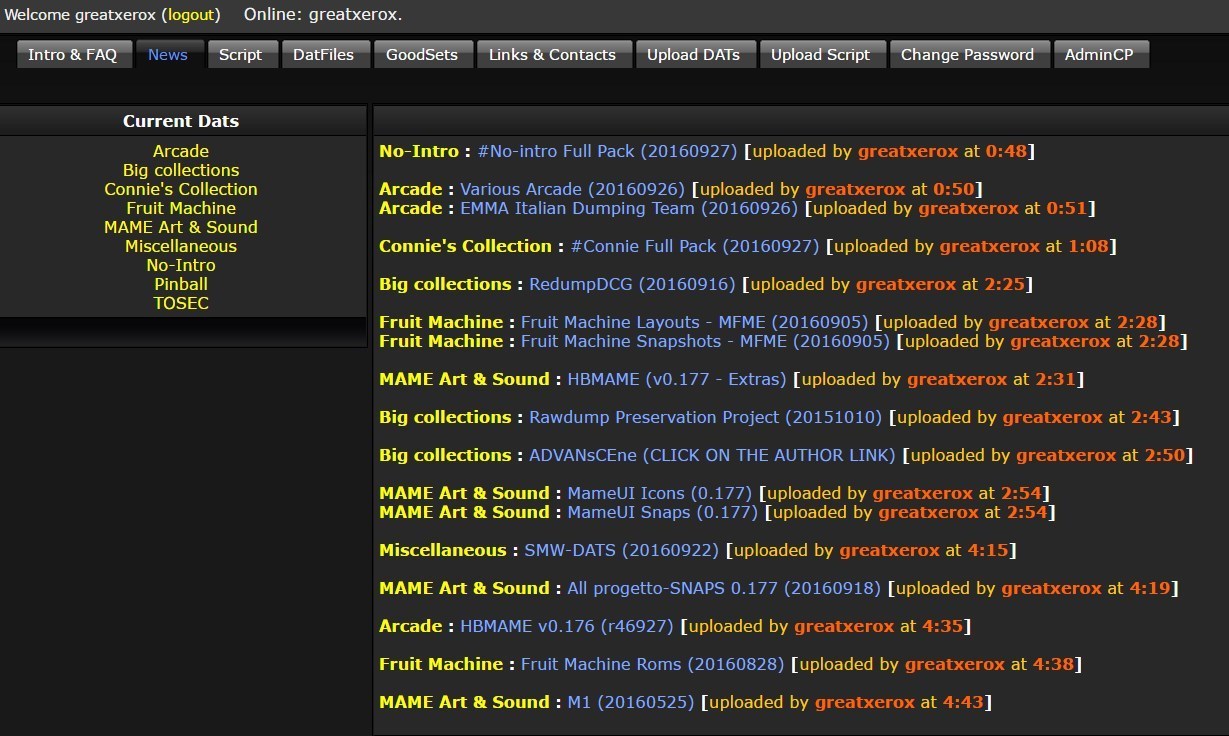Click the 'No-Intro :' category label in news
The height and width of the screenshot is (736, 1229).
click(x=425, y=151)
